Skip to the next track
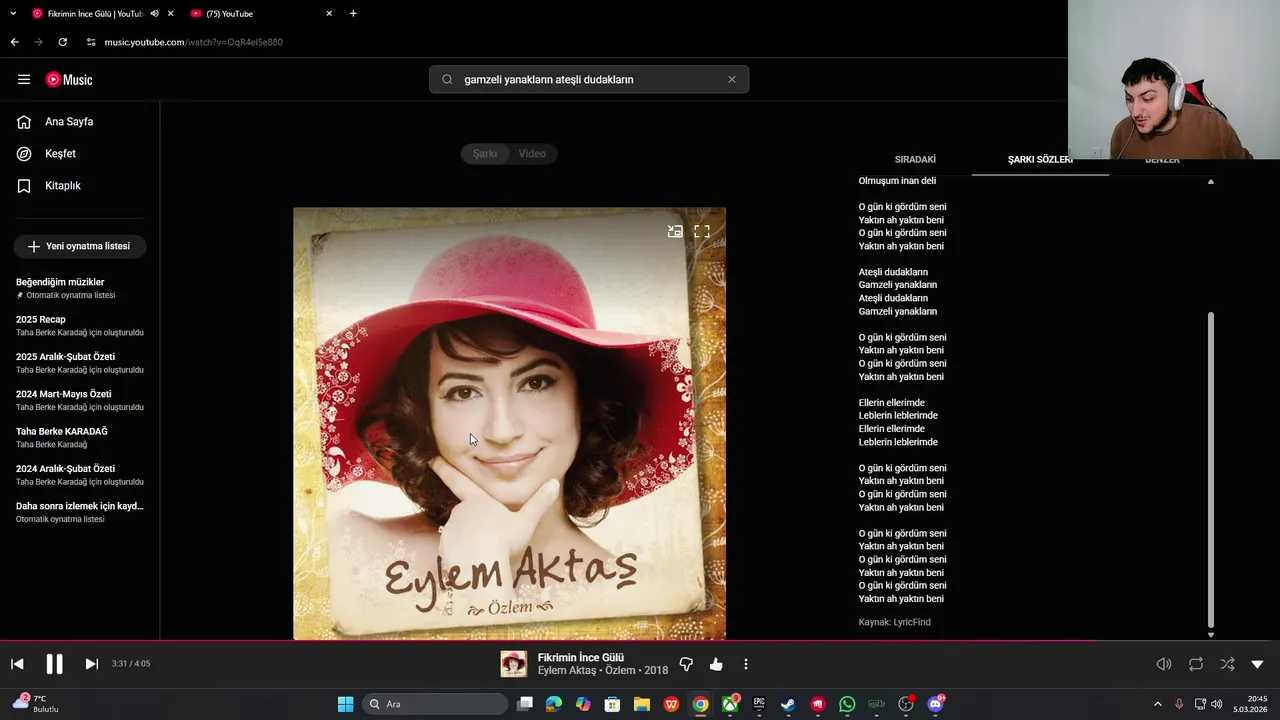Viewport: 1280px width, 720px height. pyautogui.click(x=91, y=664)
